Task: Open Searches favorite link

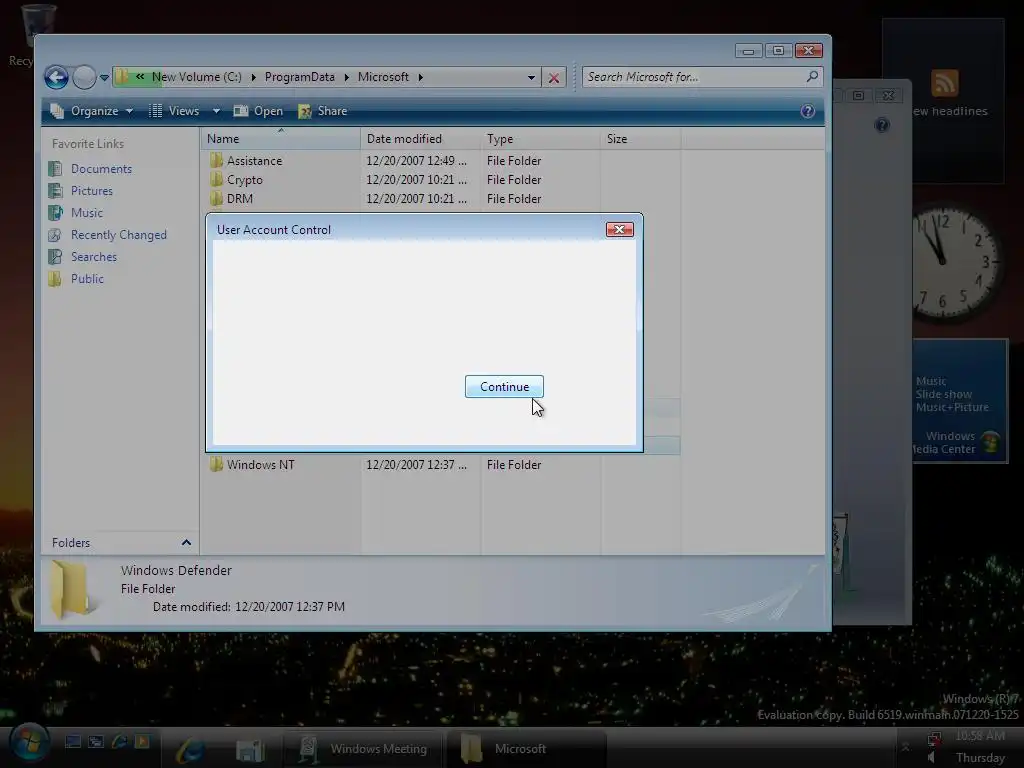Action: click(x=94, y=257)
